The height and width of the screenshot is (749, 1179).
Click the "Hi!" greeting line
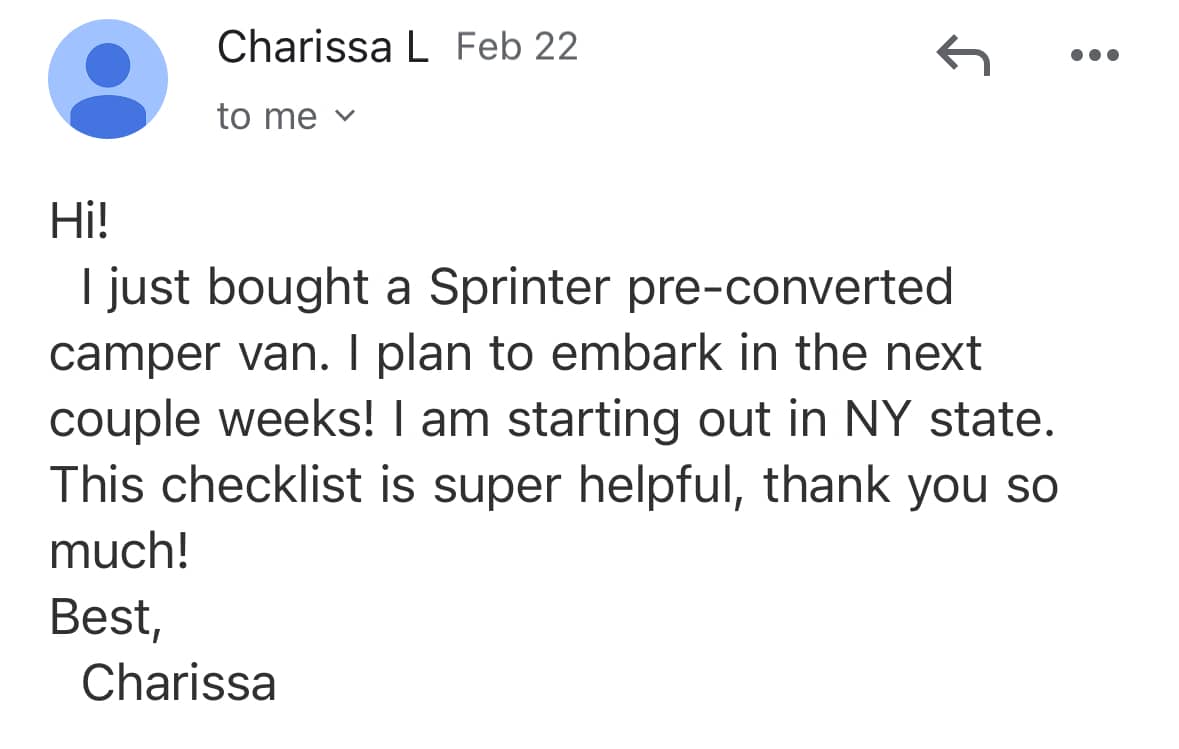point(78,222)
